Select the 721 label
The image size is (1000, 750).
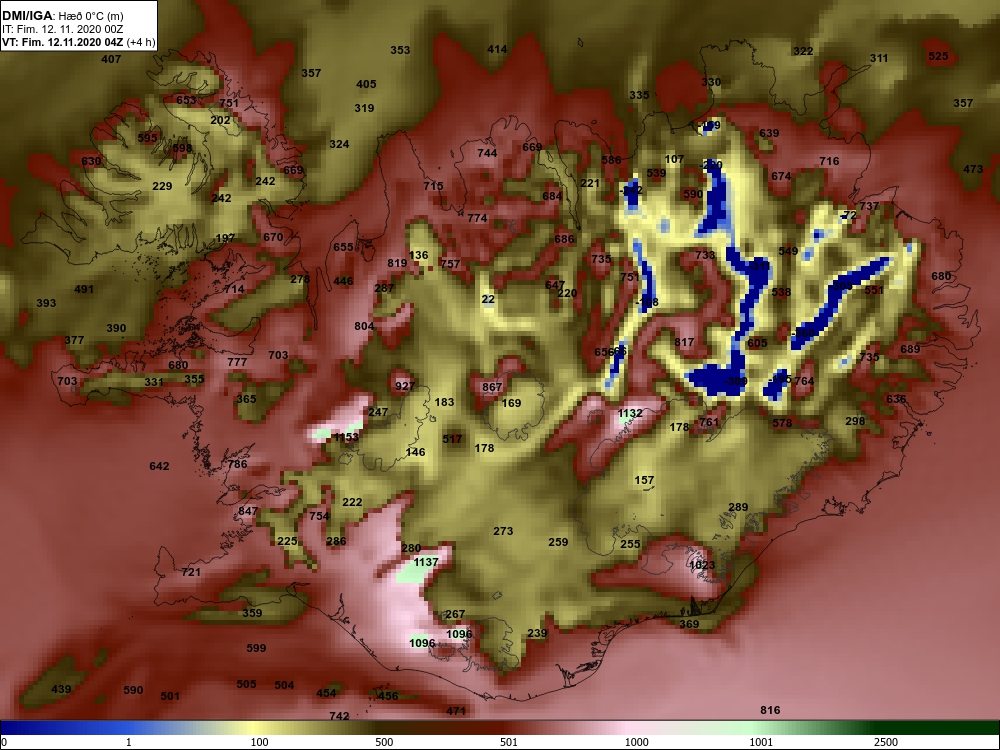click(x=191, y=572)
